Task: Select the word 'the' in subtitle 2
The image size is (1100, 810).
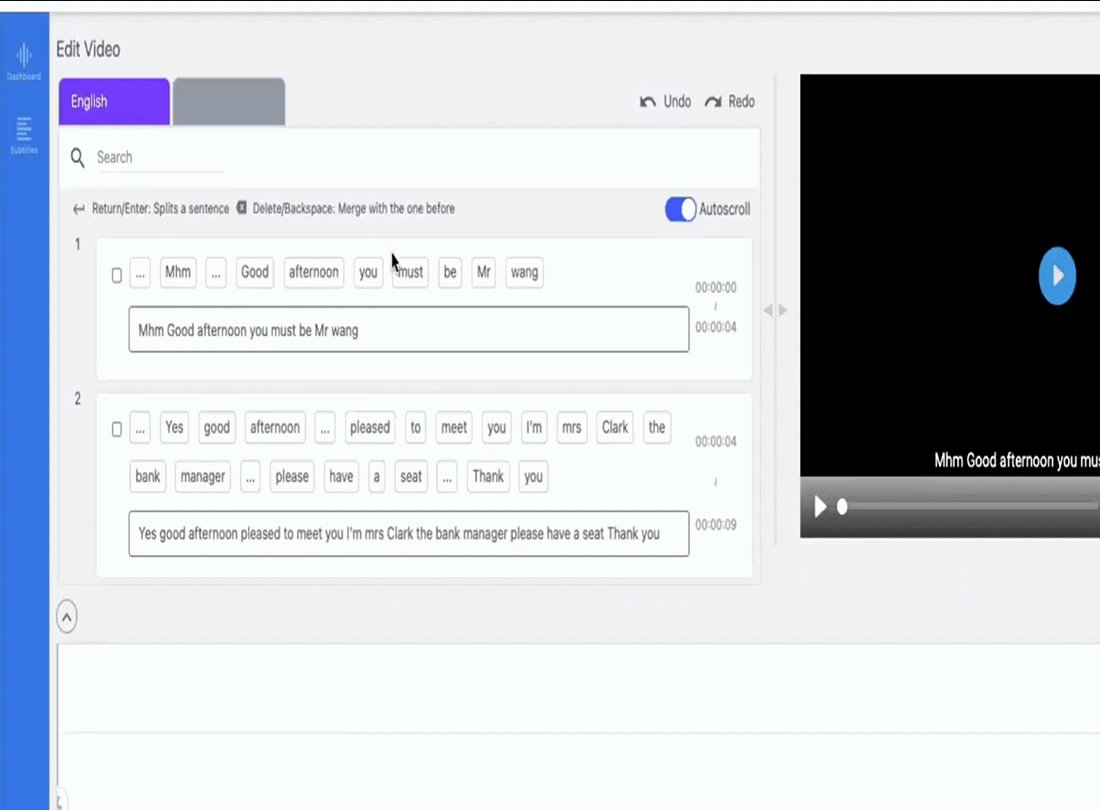Action: [x=657, y=427]
